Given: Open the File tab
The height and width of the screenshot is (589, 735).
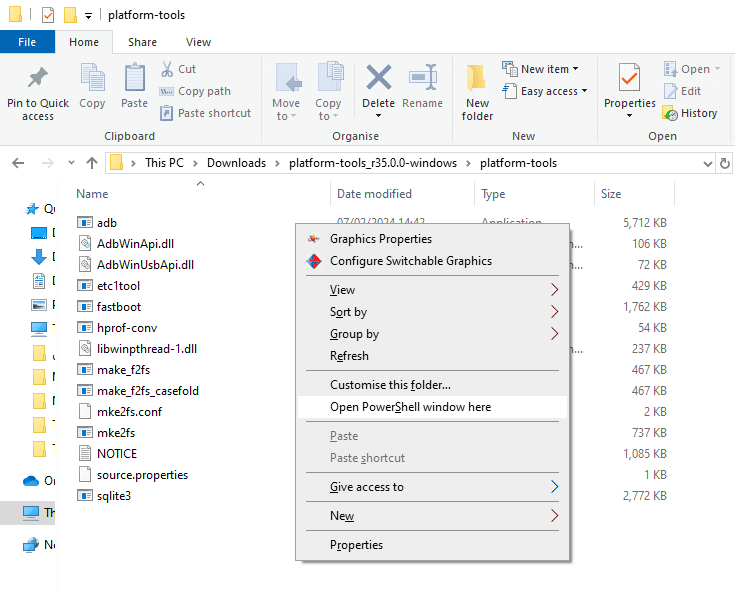Looking at the screenshot, I should [27, 42].
